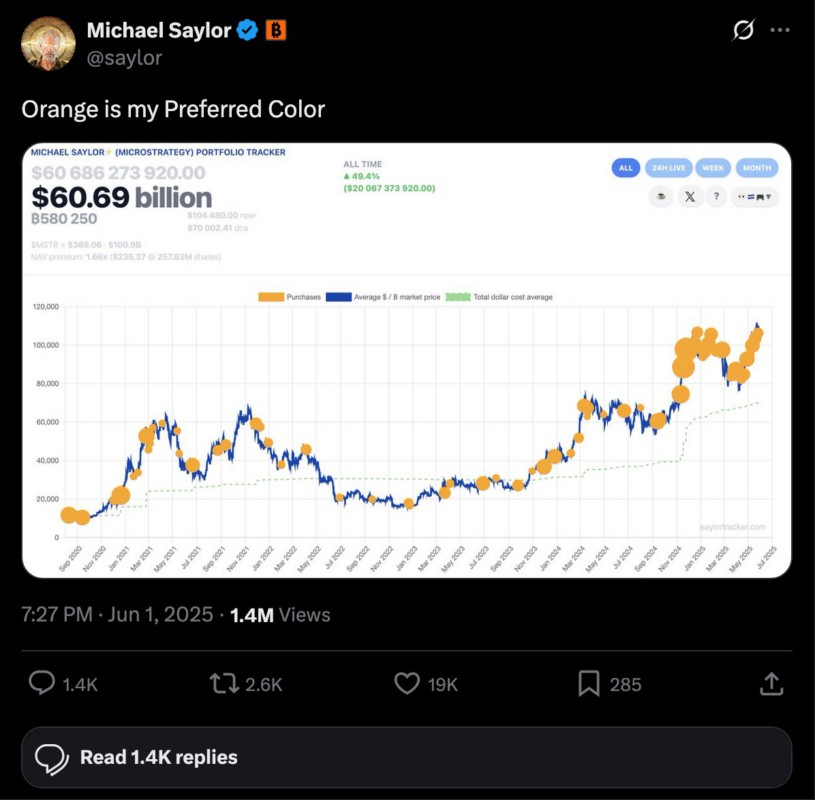Open the reply comment icon
Screen dimensions: 815x800
42,683
